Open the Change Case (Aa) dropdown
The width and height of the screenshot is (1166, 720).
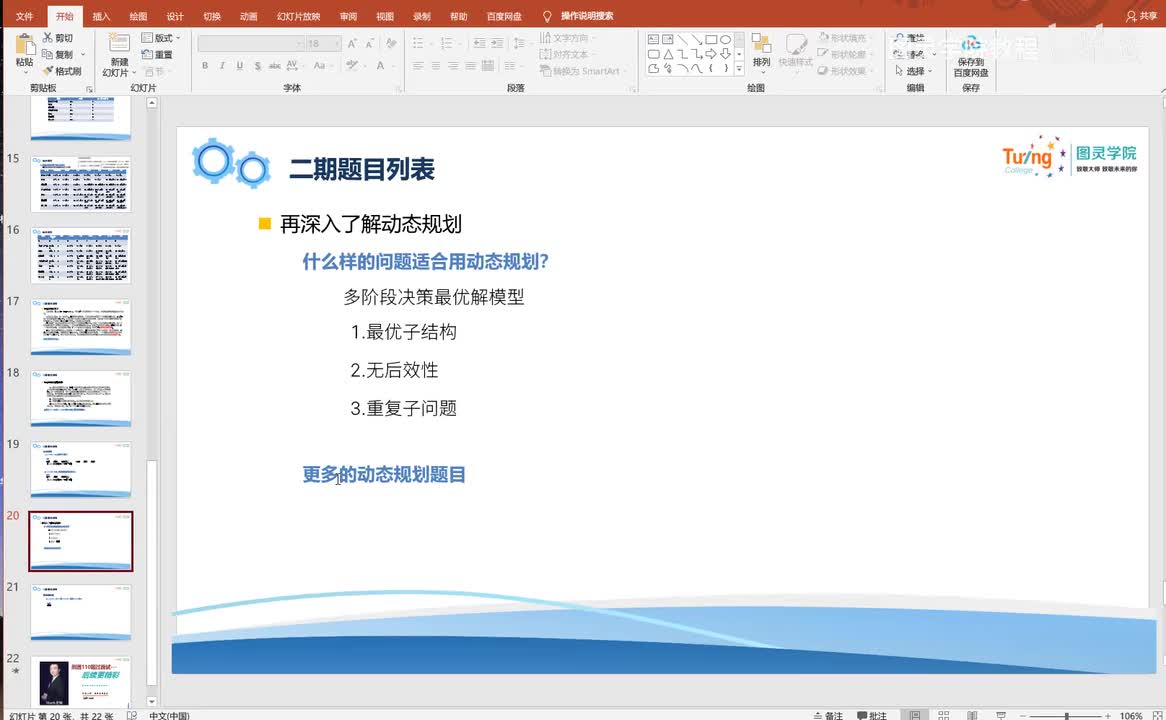(321, 65)
